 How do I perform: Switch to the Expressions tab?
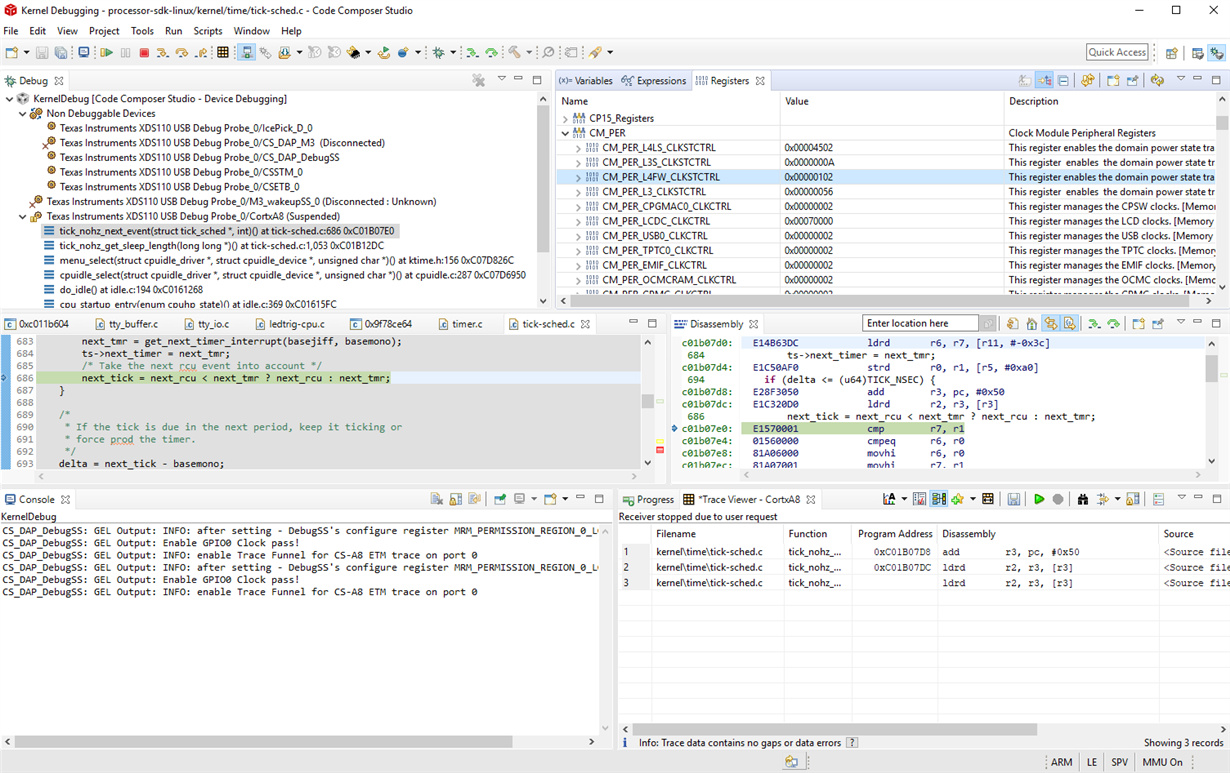(654, 81)
